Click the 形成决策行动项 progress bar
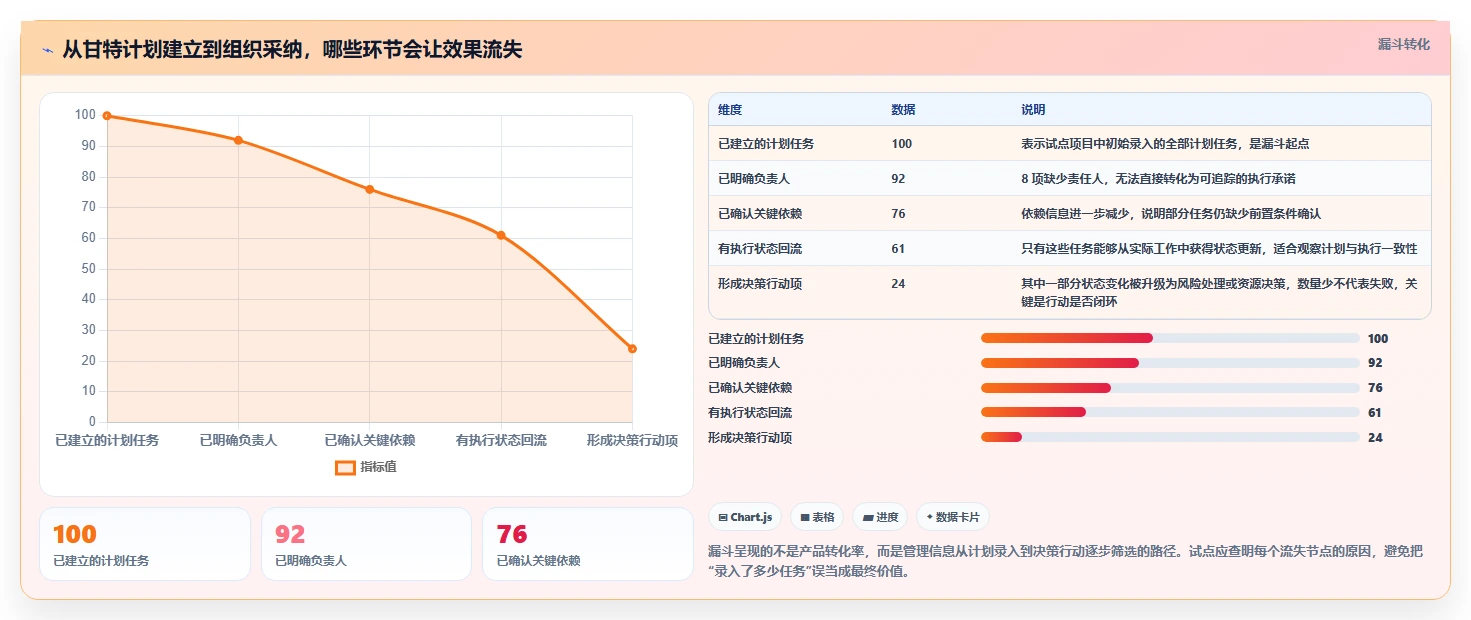This screenshot has height=620, width=1471. pos(1170,438)
